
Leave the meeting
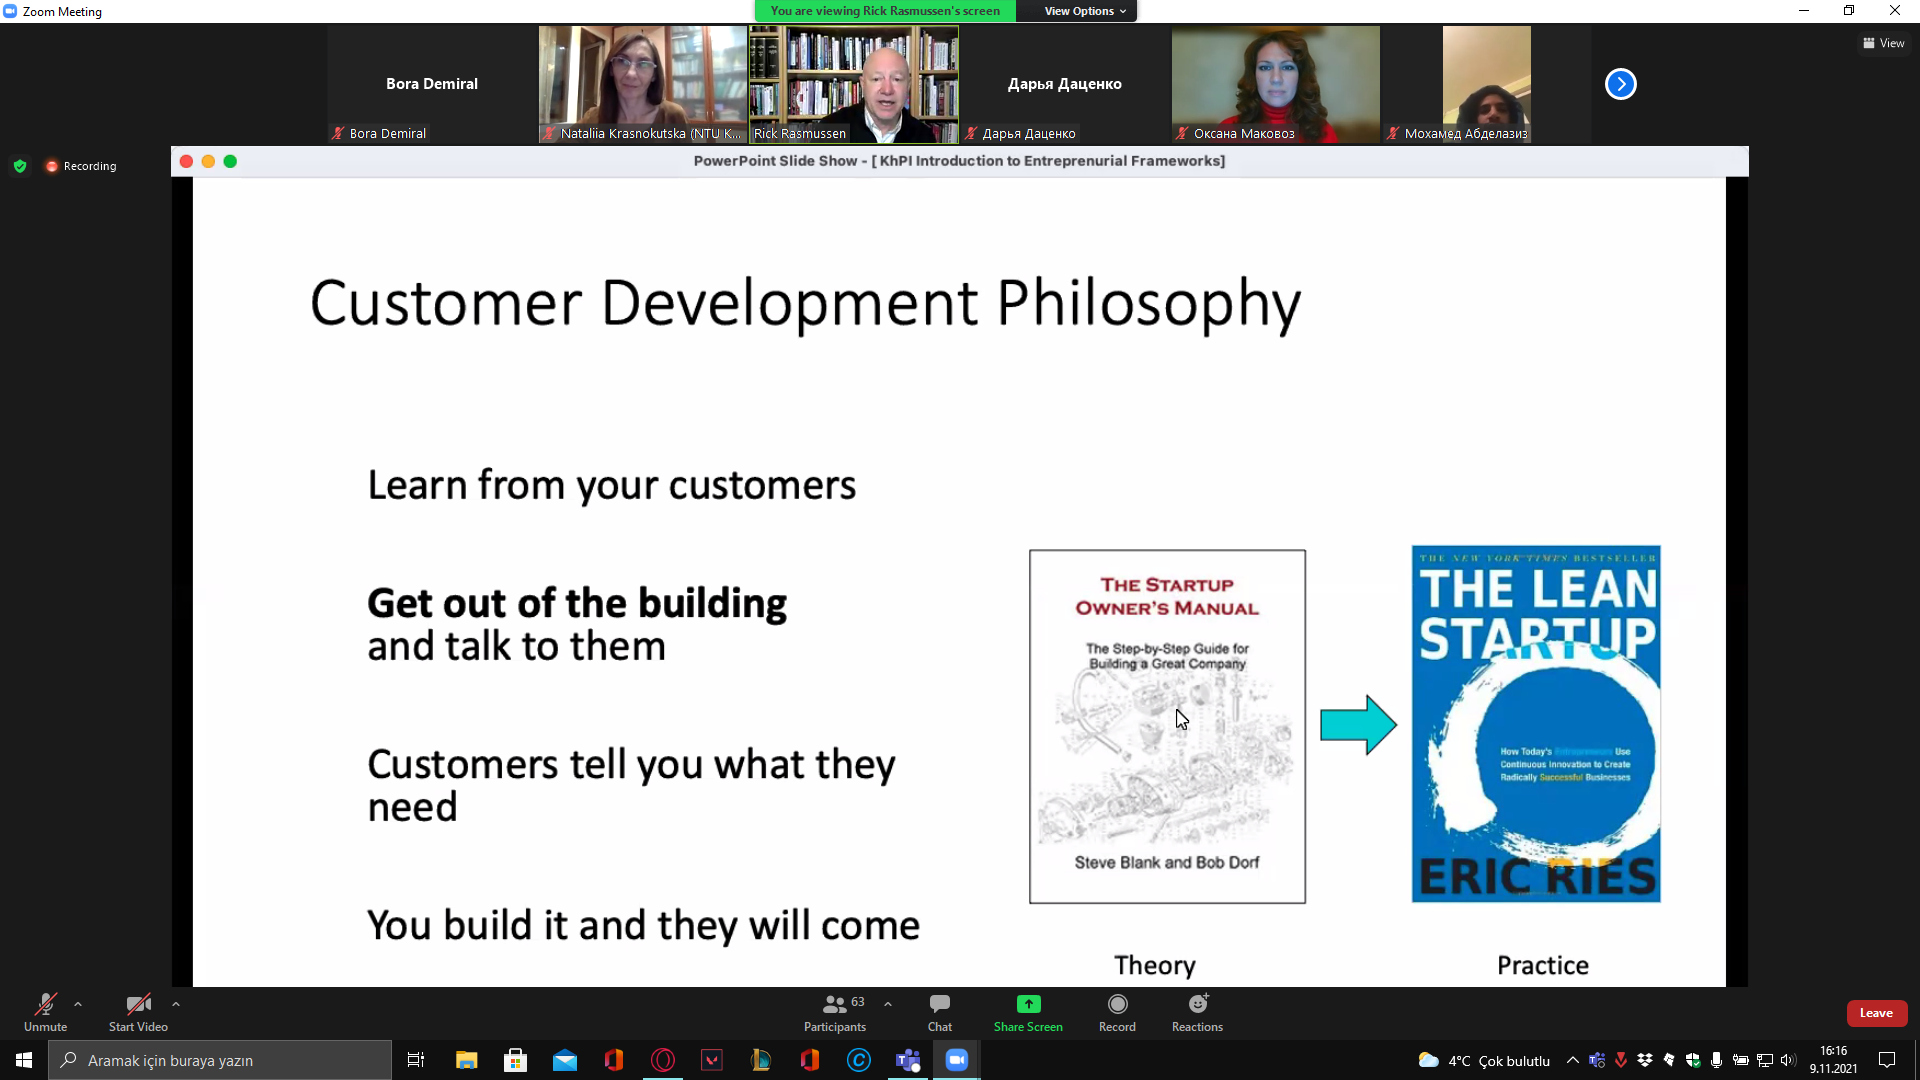click(1876, 1013)
